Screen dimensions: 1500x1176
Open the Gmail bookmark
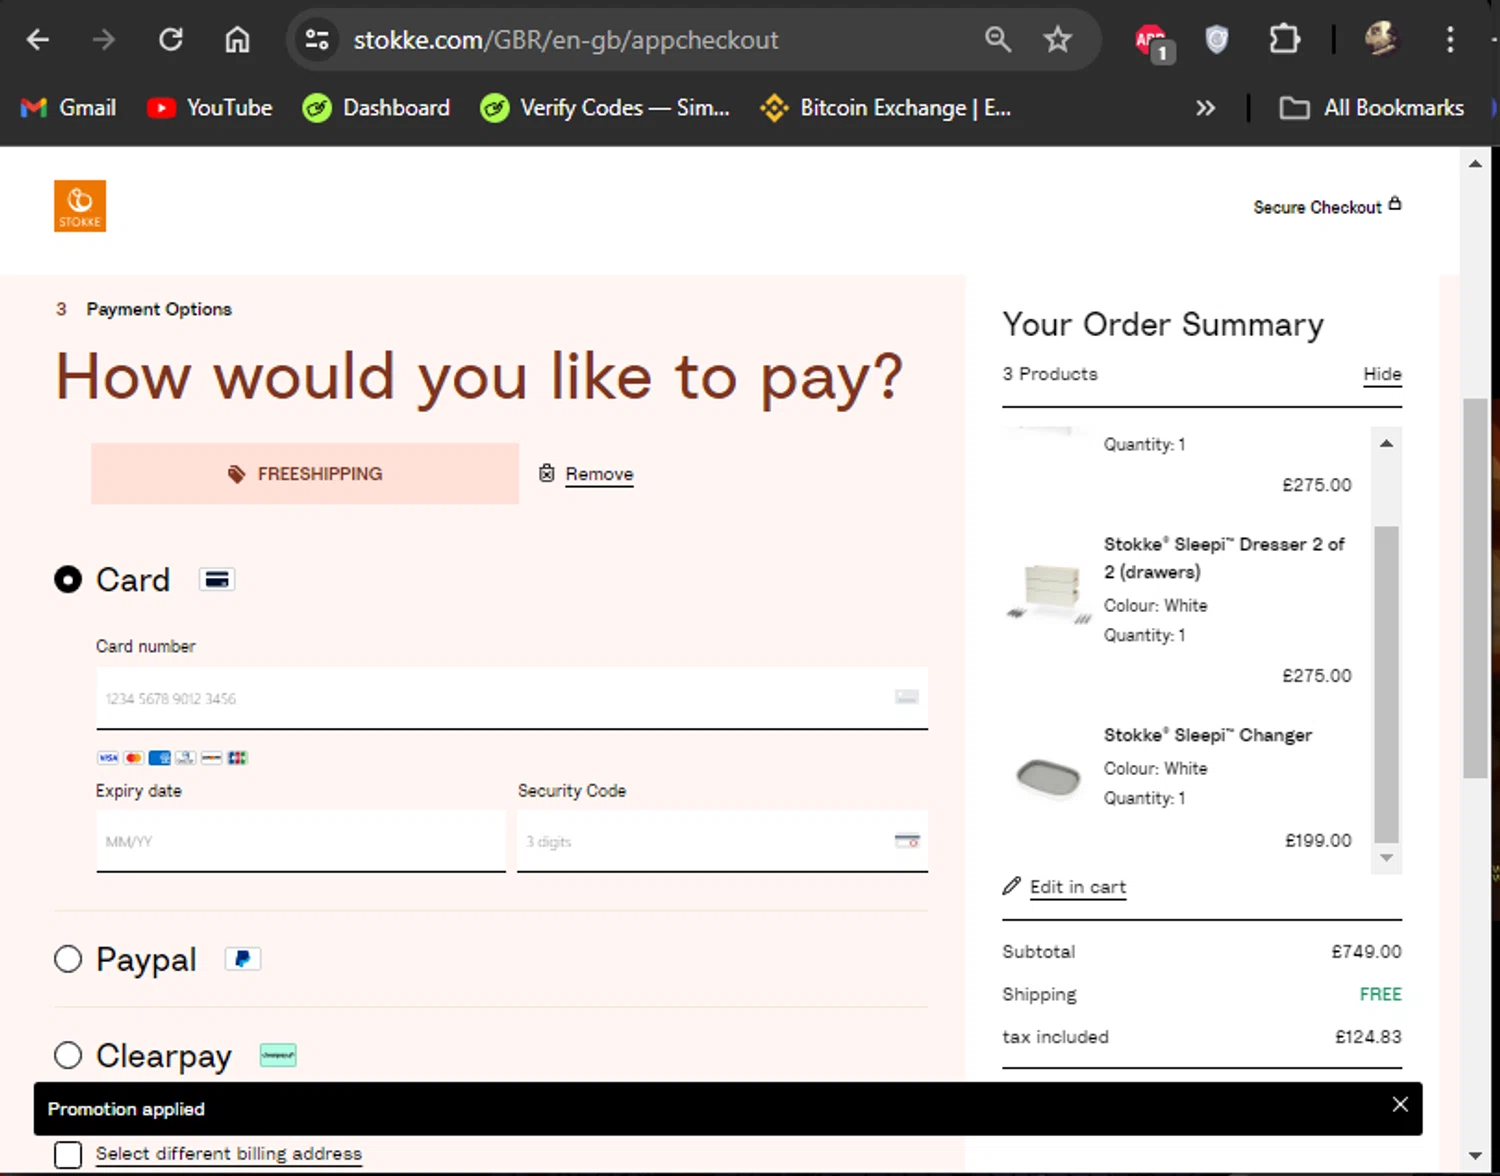[68, 108]
